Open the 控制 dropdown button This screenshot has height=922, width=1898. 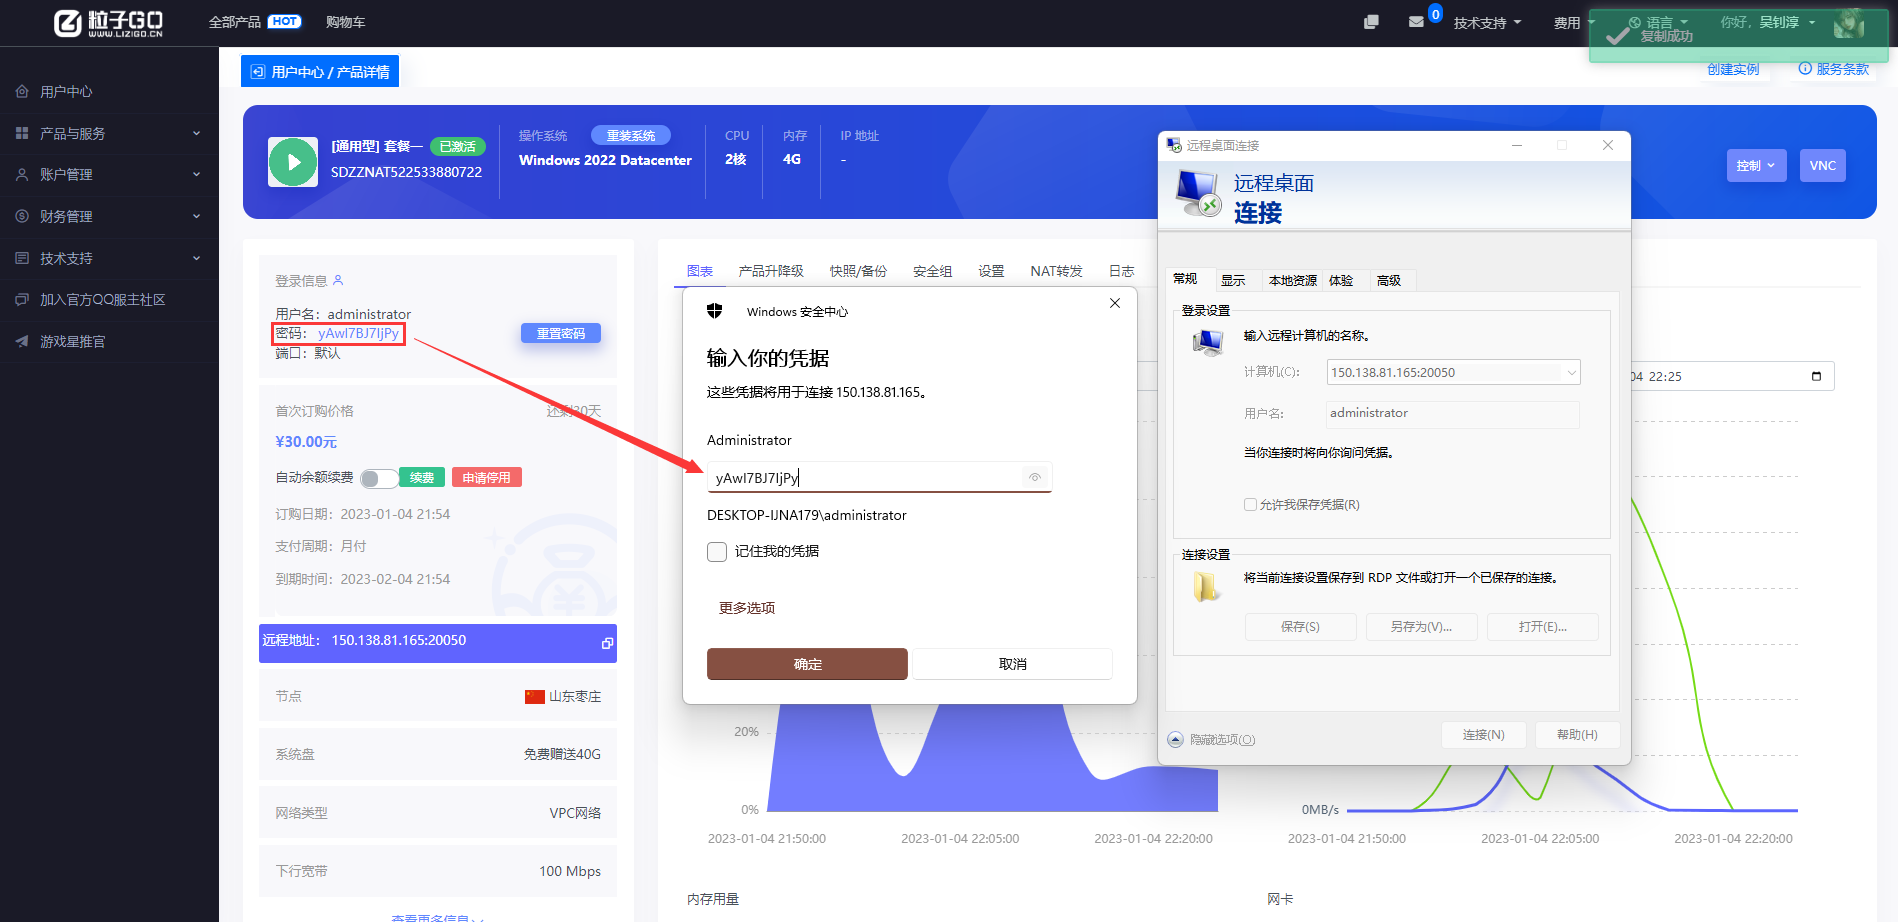coord(1756,166)
